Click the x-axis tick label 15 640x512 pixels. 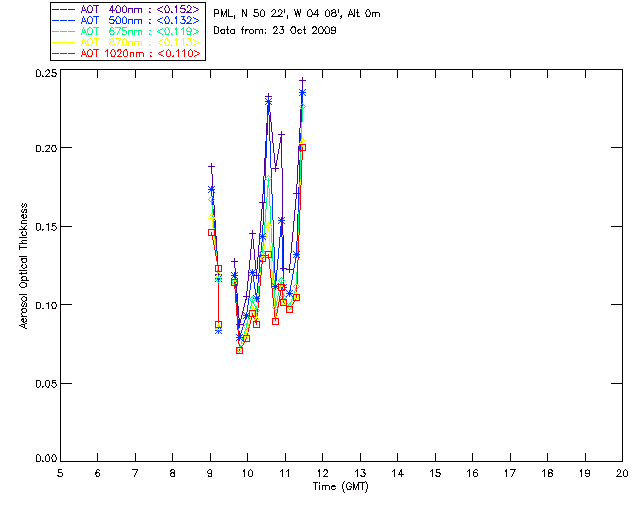point(435,473)
